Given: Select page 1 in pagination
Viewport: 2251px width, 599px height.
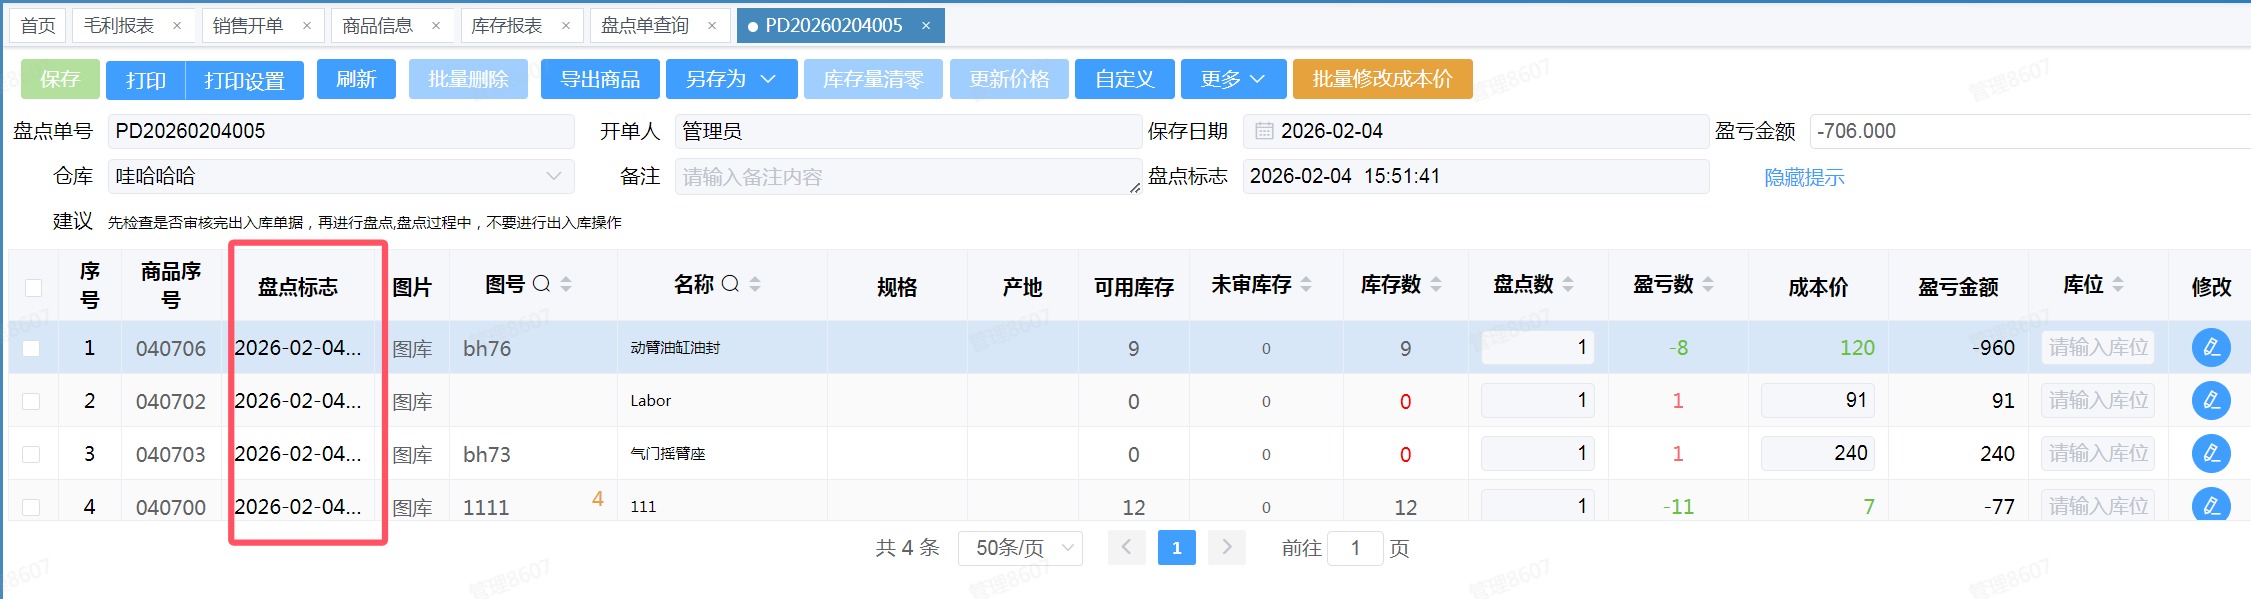Looking at the screenshot, I should pos(1177,548).
